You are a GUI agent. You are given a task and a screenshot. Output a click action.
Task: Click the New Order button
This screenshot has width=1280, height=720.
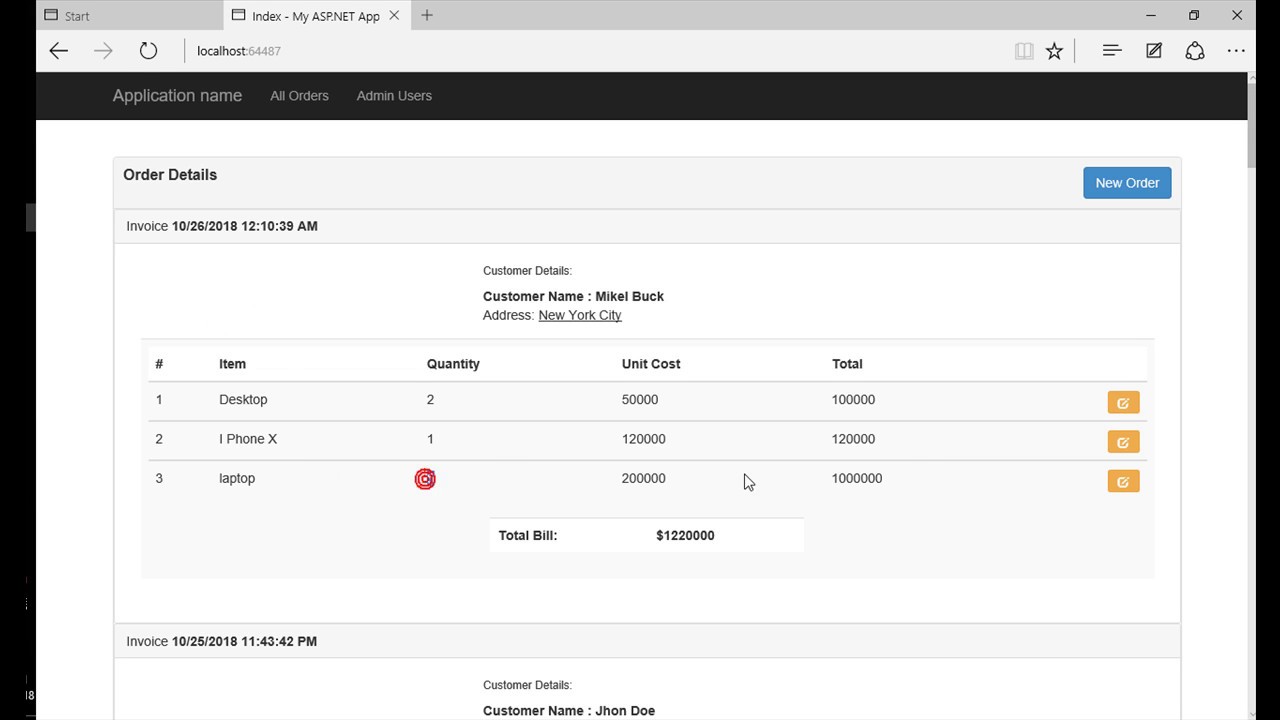(1127, 183)
